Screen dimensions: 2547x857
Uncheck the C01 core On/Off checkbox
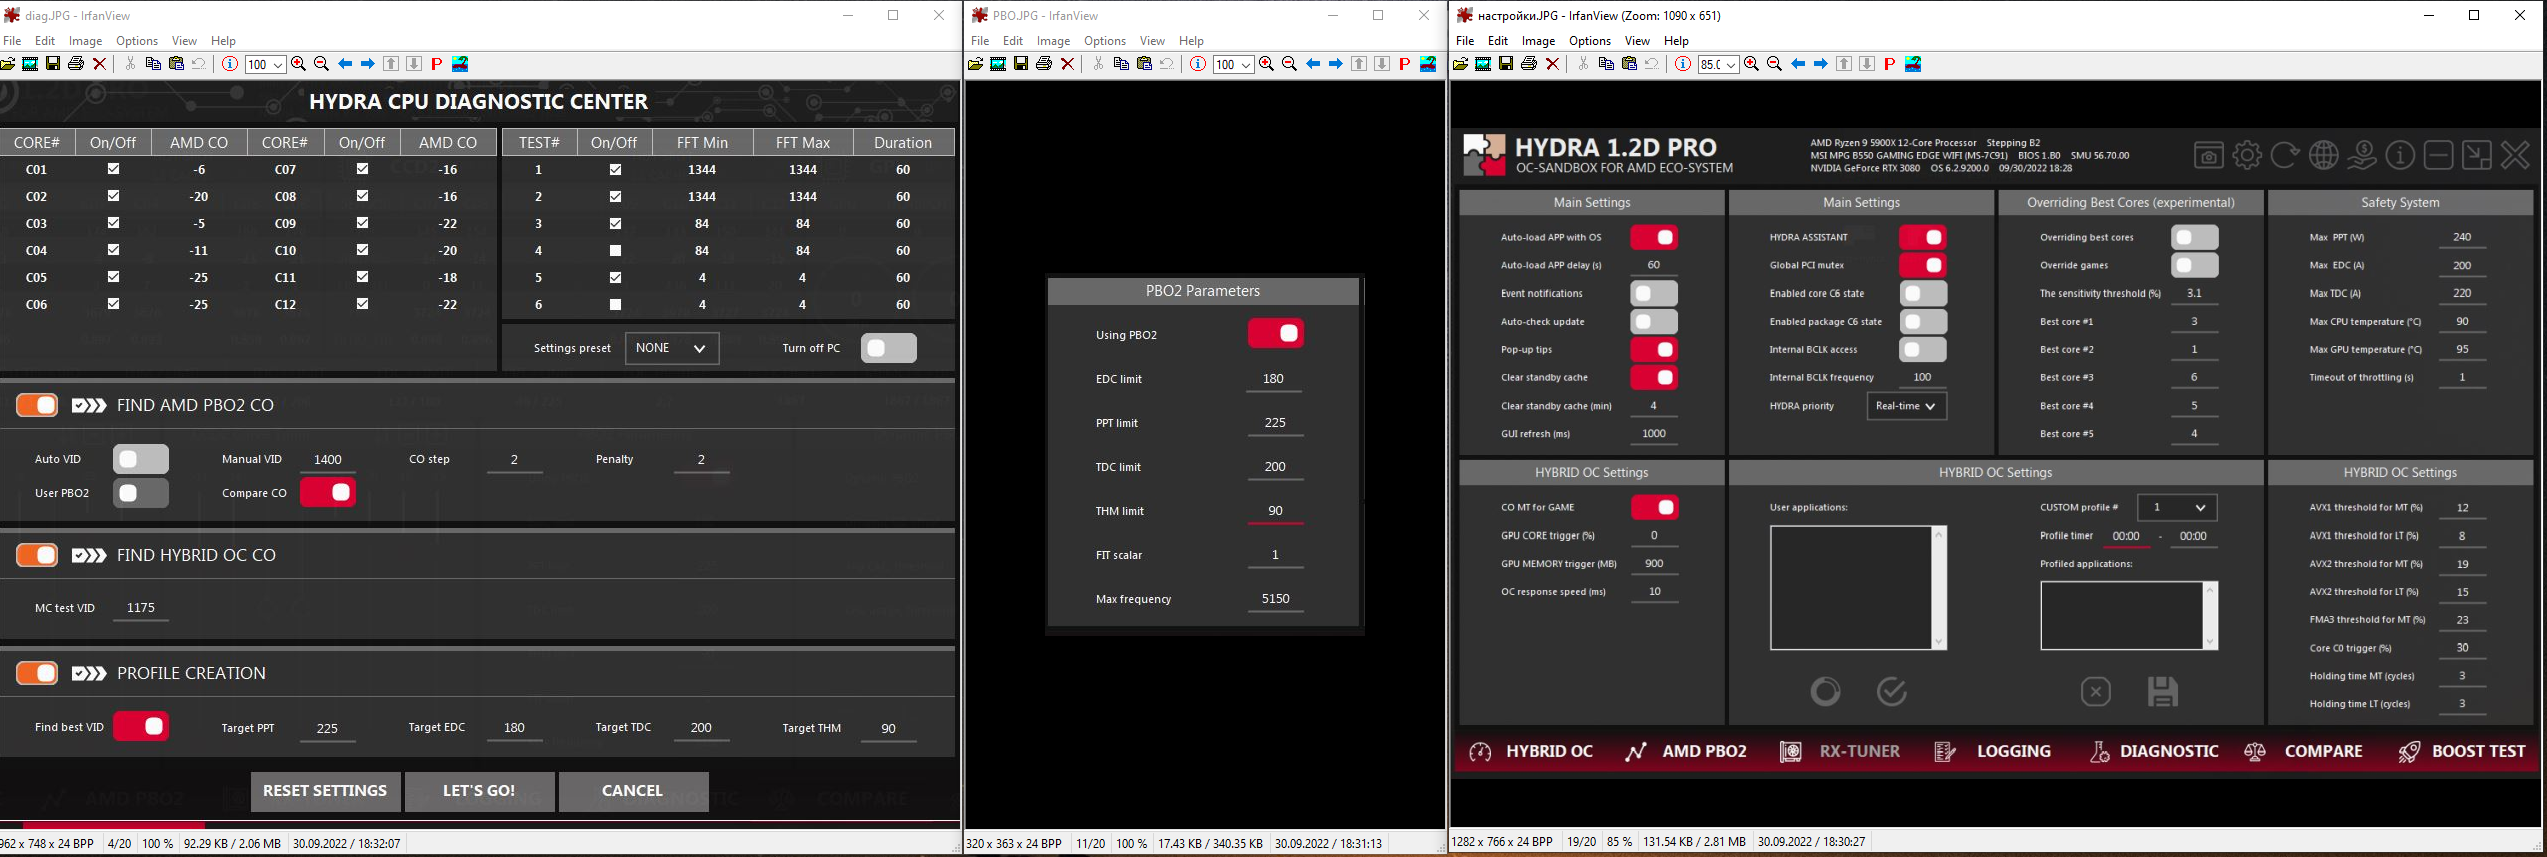click(113, 169)
